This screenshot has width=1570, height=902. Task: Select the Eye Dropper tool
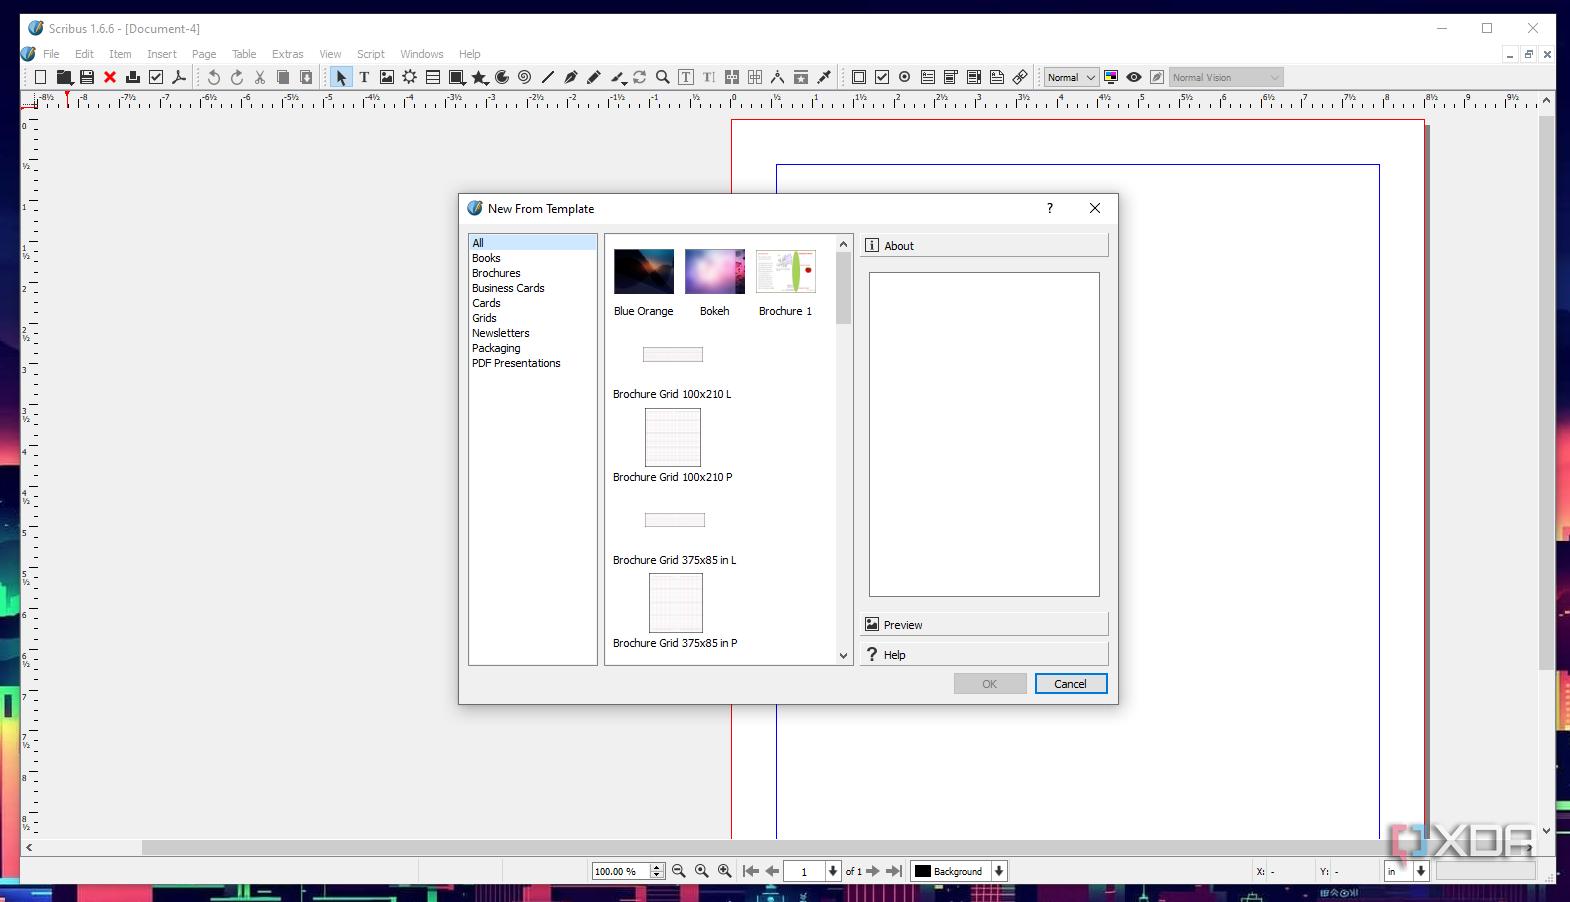(x=824, y=77)
